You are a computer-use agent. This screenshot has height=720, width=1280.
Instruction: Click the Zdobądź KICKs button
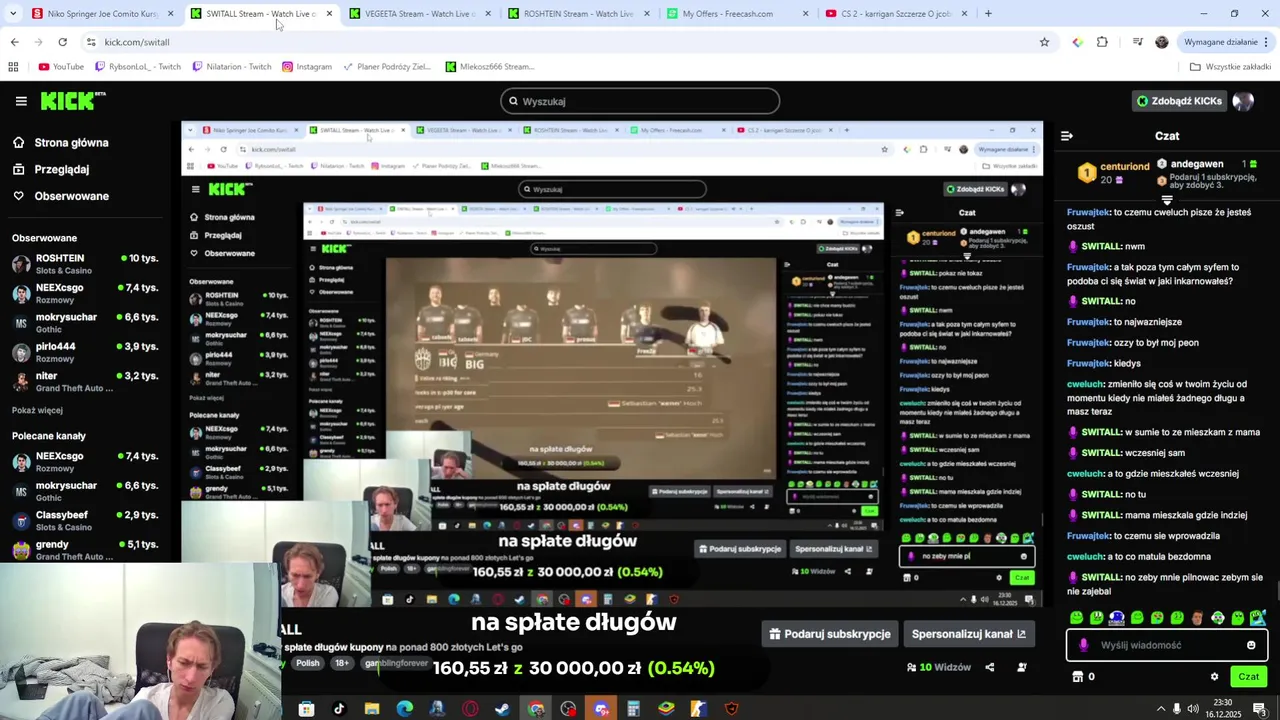pyautogui.click(x=1179, y=101)
